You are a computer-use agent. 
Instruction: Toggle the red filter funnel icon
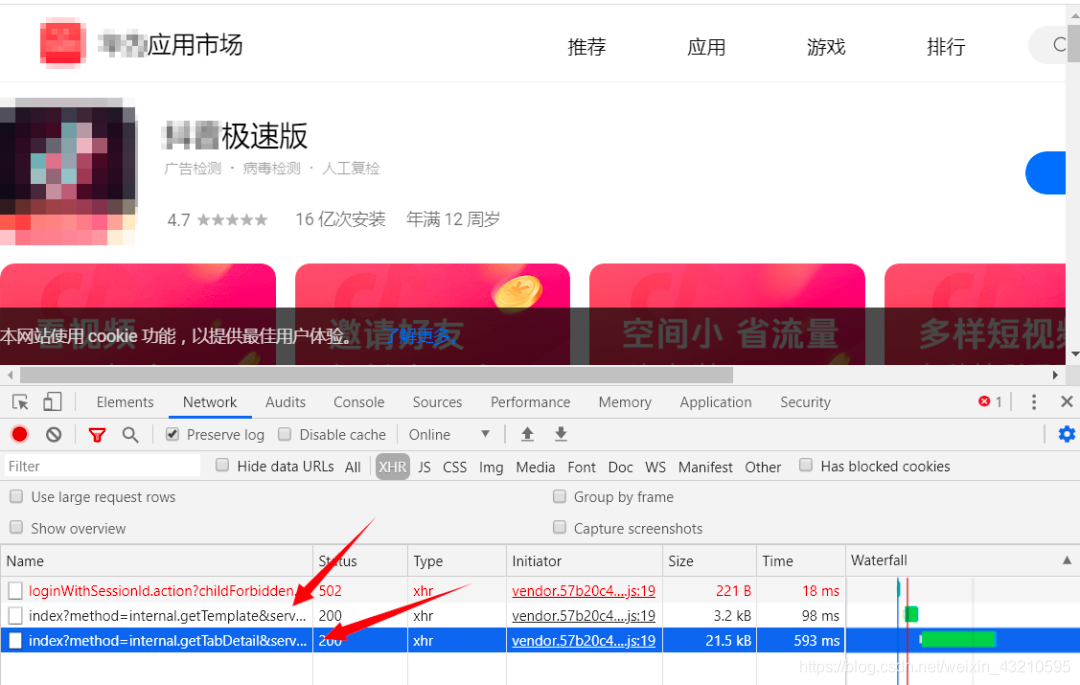coord(97,434)
